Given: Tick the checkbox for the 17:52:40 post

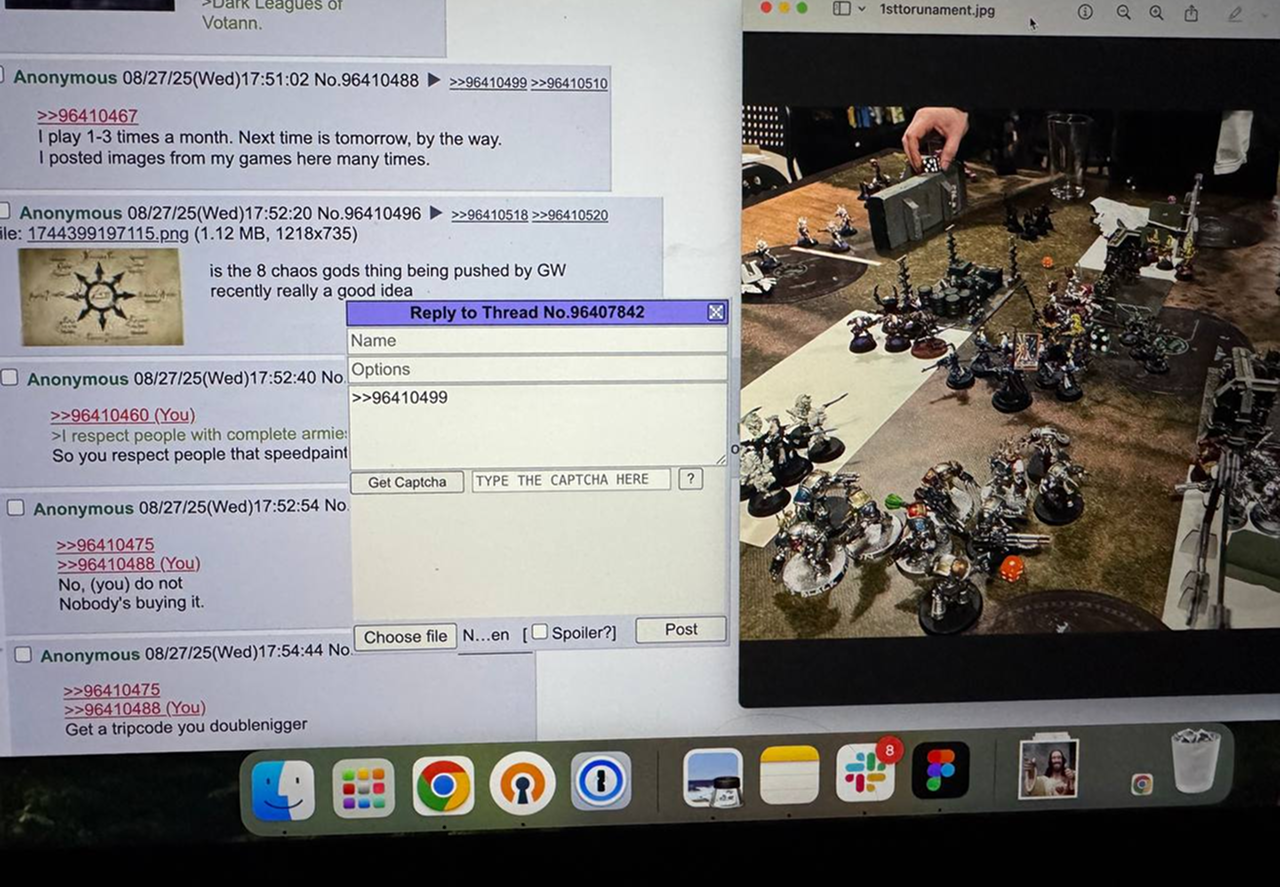Looking at the screenshot, I should tap(9, 378).
